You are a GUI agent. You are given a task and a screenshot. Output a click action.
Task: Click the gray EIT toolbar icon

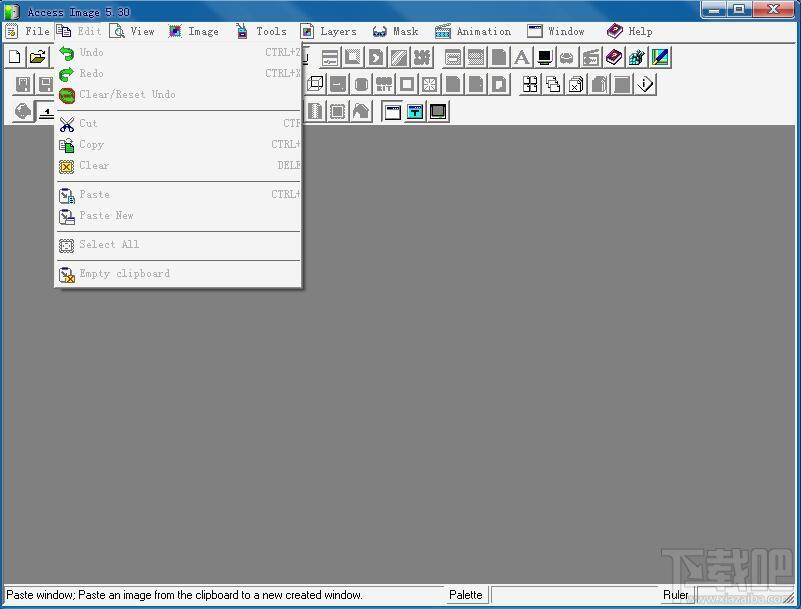[x=384, y=84]
